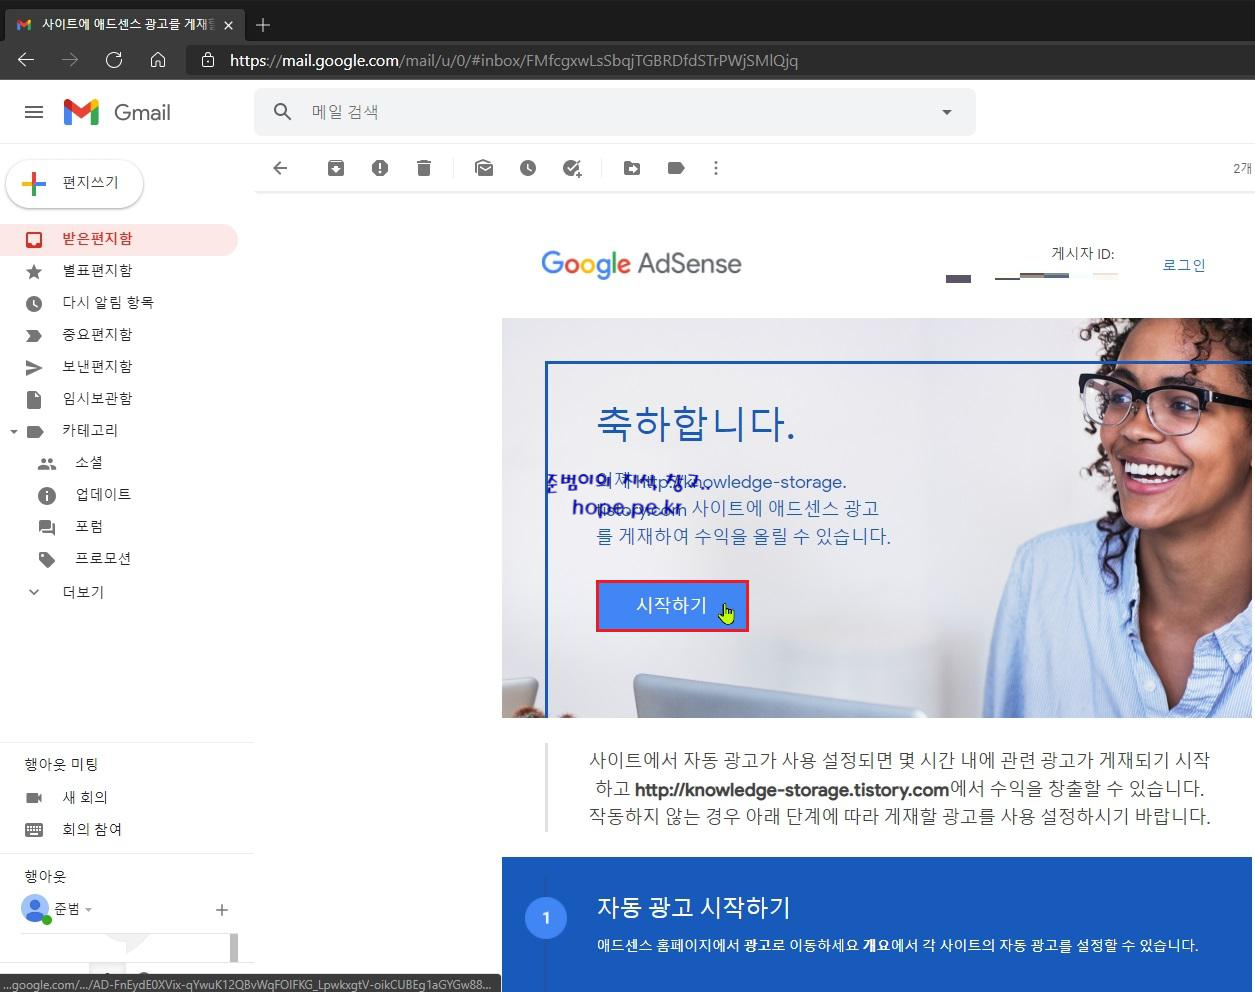This screenshot has width=1255, height=992.
Task: Click the browser forward arrow
Action: pyautogui.click(x=70, y=60)
